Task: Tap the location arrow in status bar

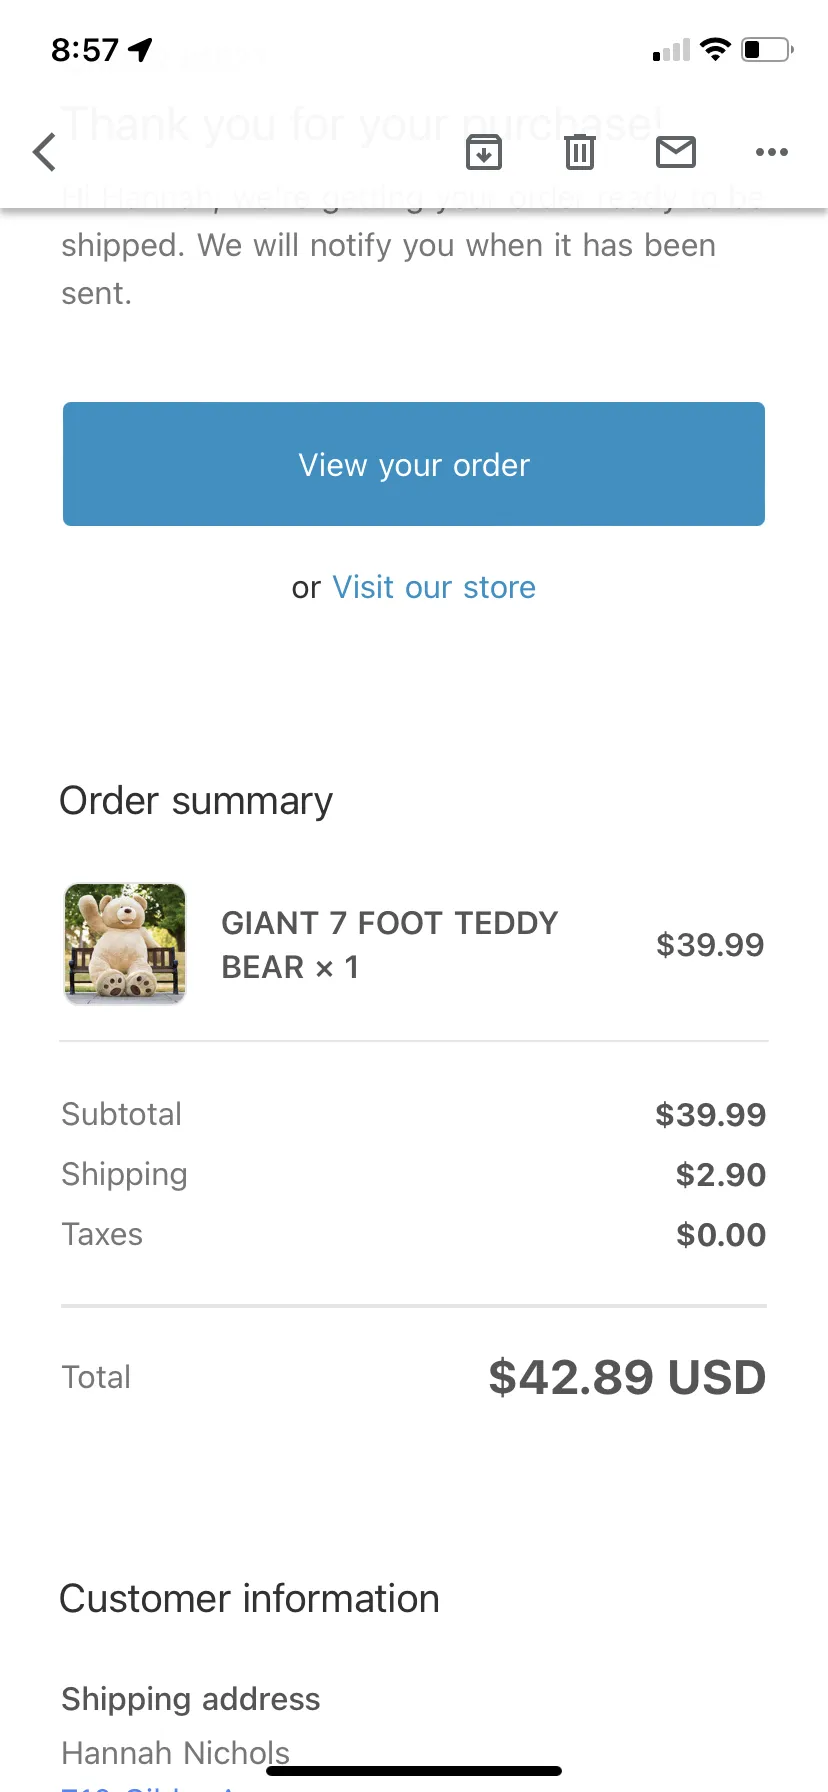Action: [141, 49]
